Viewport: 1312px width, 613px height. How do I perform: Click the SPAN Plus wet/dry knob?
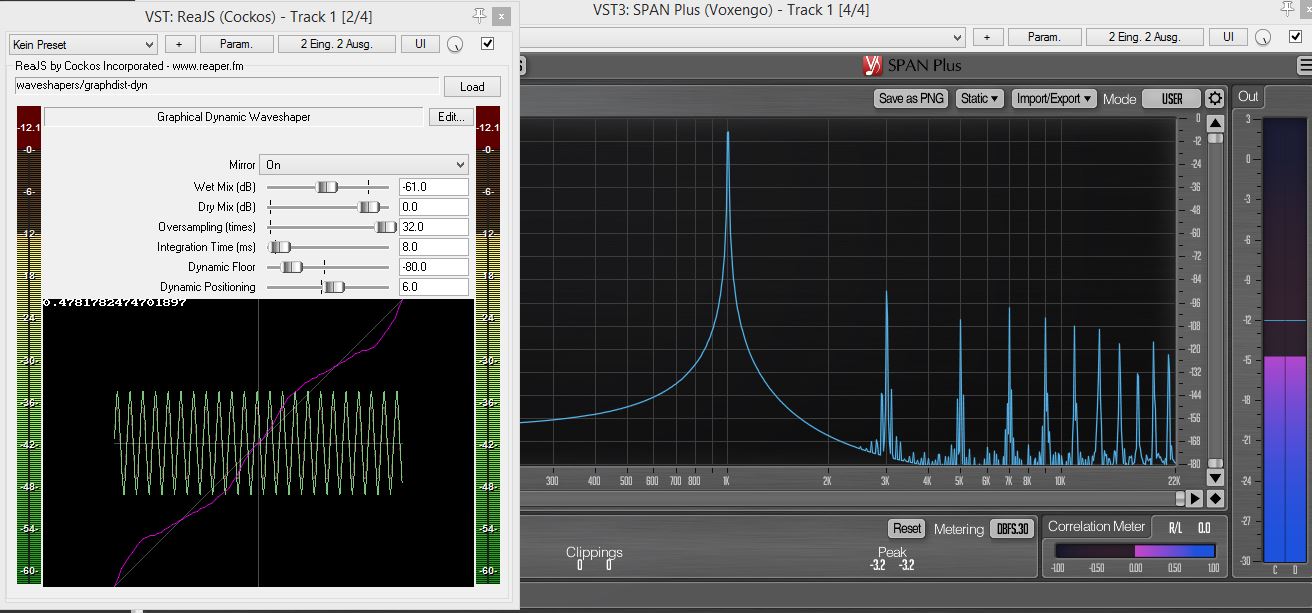pyautogui.click(x=1264, y=37)
